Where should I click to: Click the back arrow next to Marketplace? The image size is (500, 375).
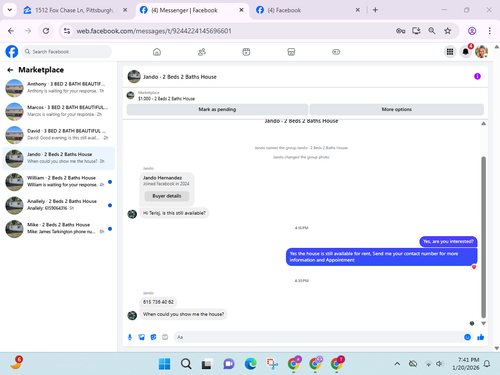coord(10,70)
